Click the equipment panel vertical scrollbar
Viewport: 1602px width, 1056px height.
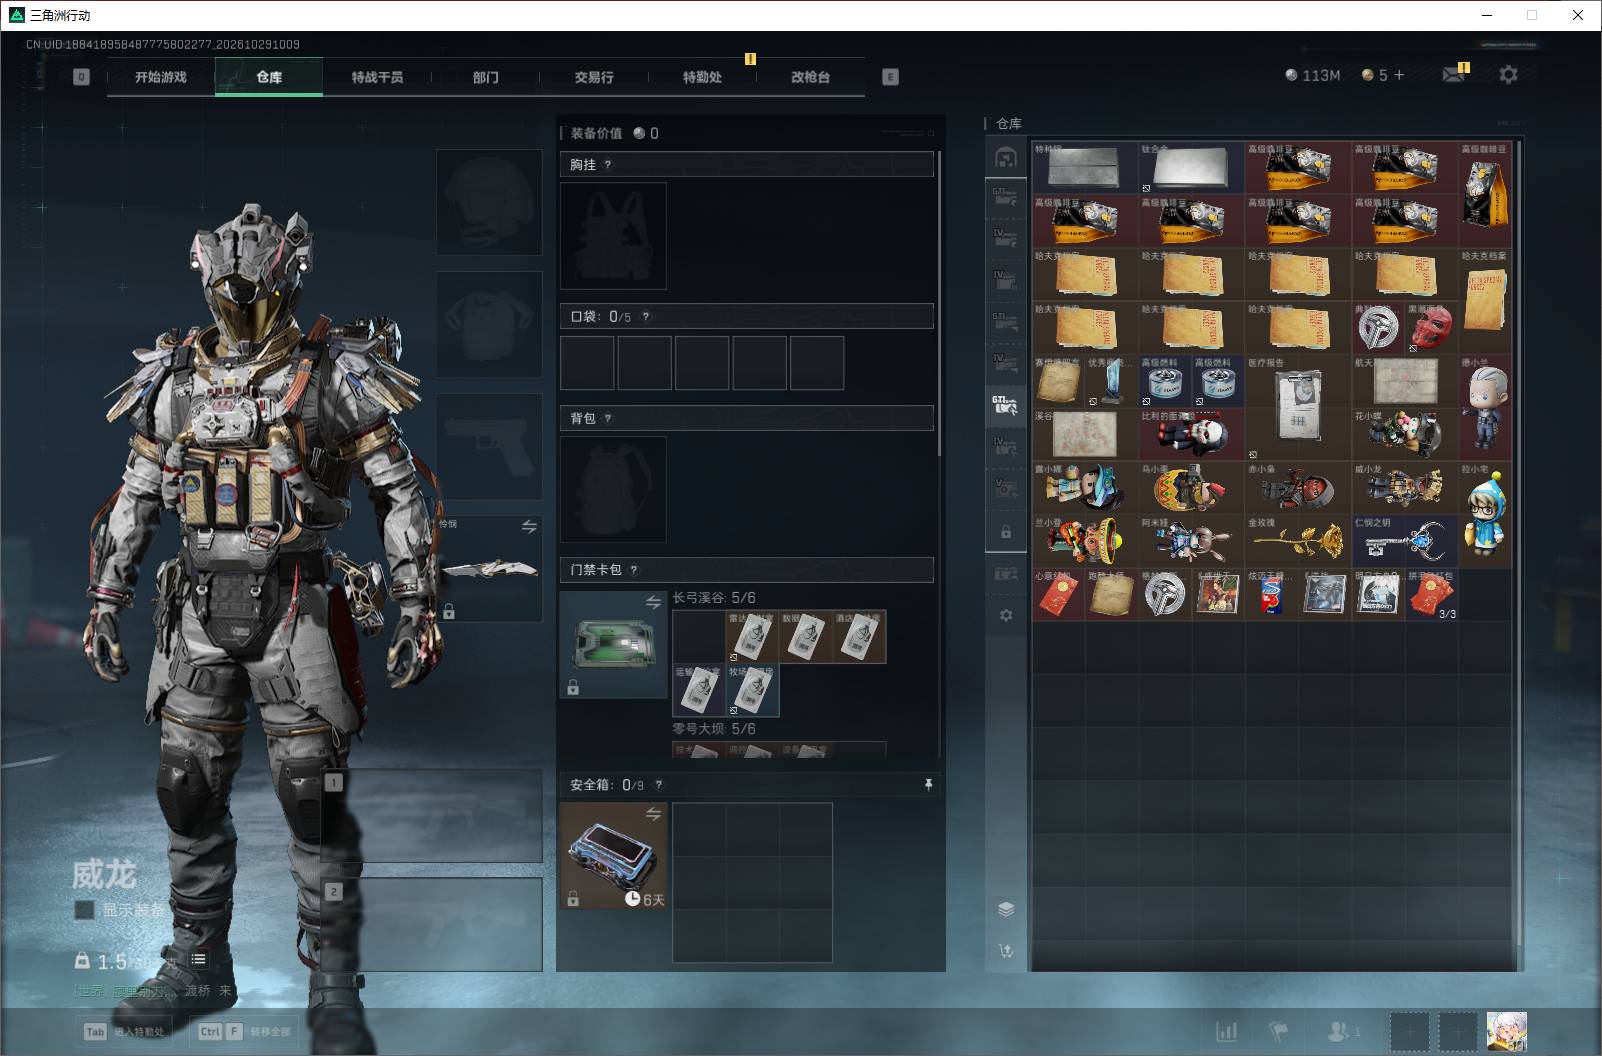click(940, 305)
